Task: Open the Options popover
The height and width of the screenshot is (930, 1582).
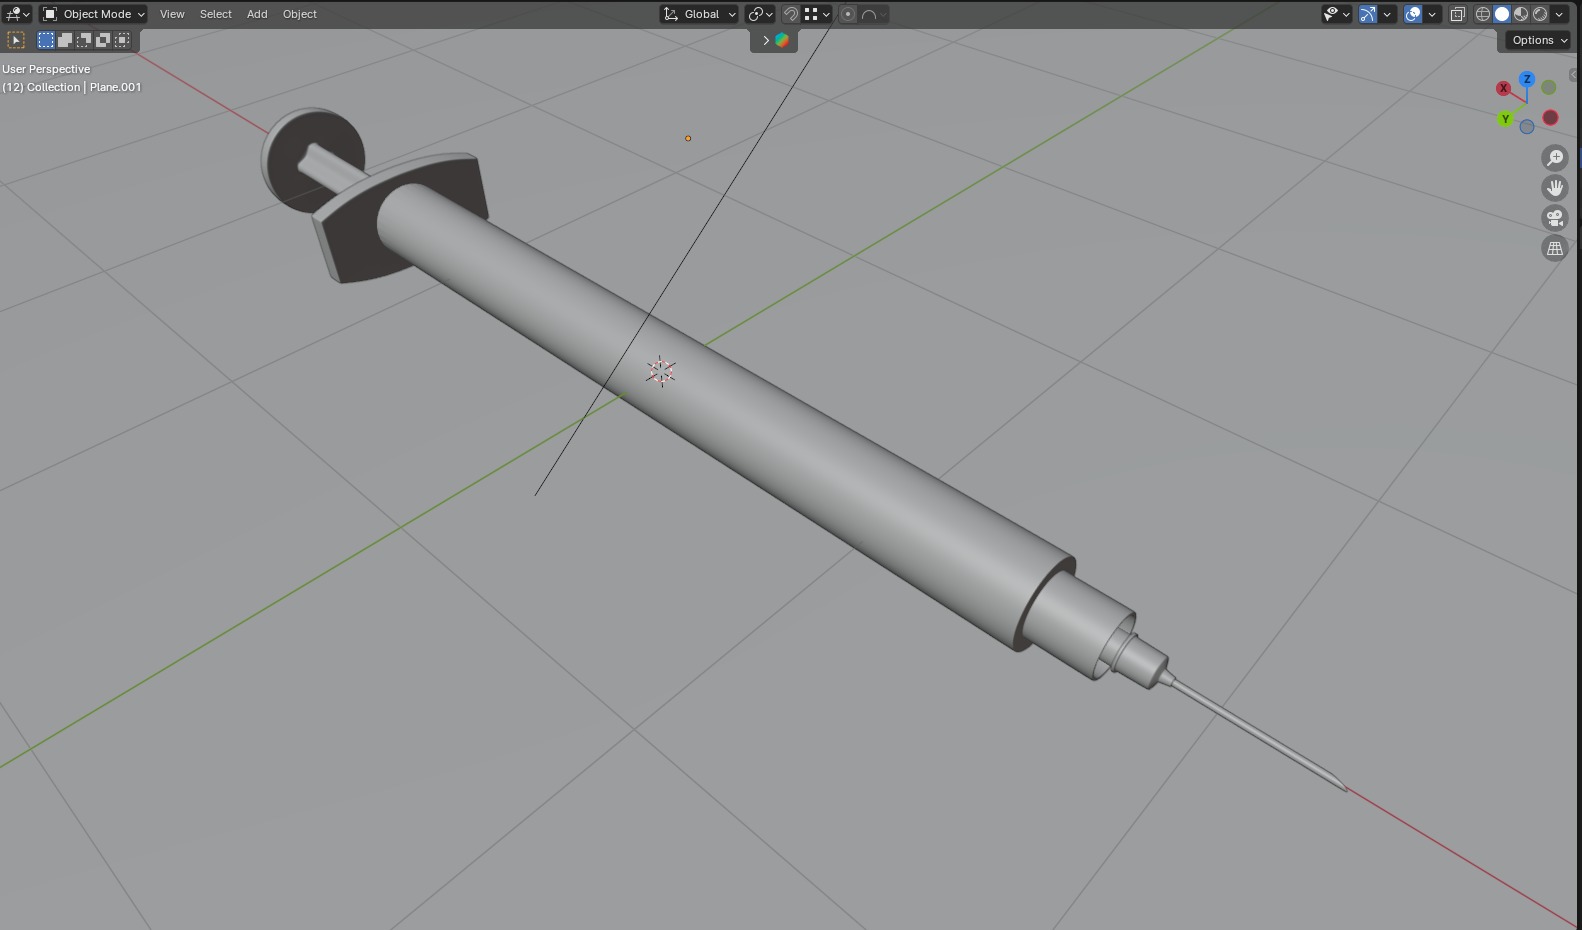Action: point(1539,40)
